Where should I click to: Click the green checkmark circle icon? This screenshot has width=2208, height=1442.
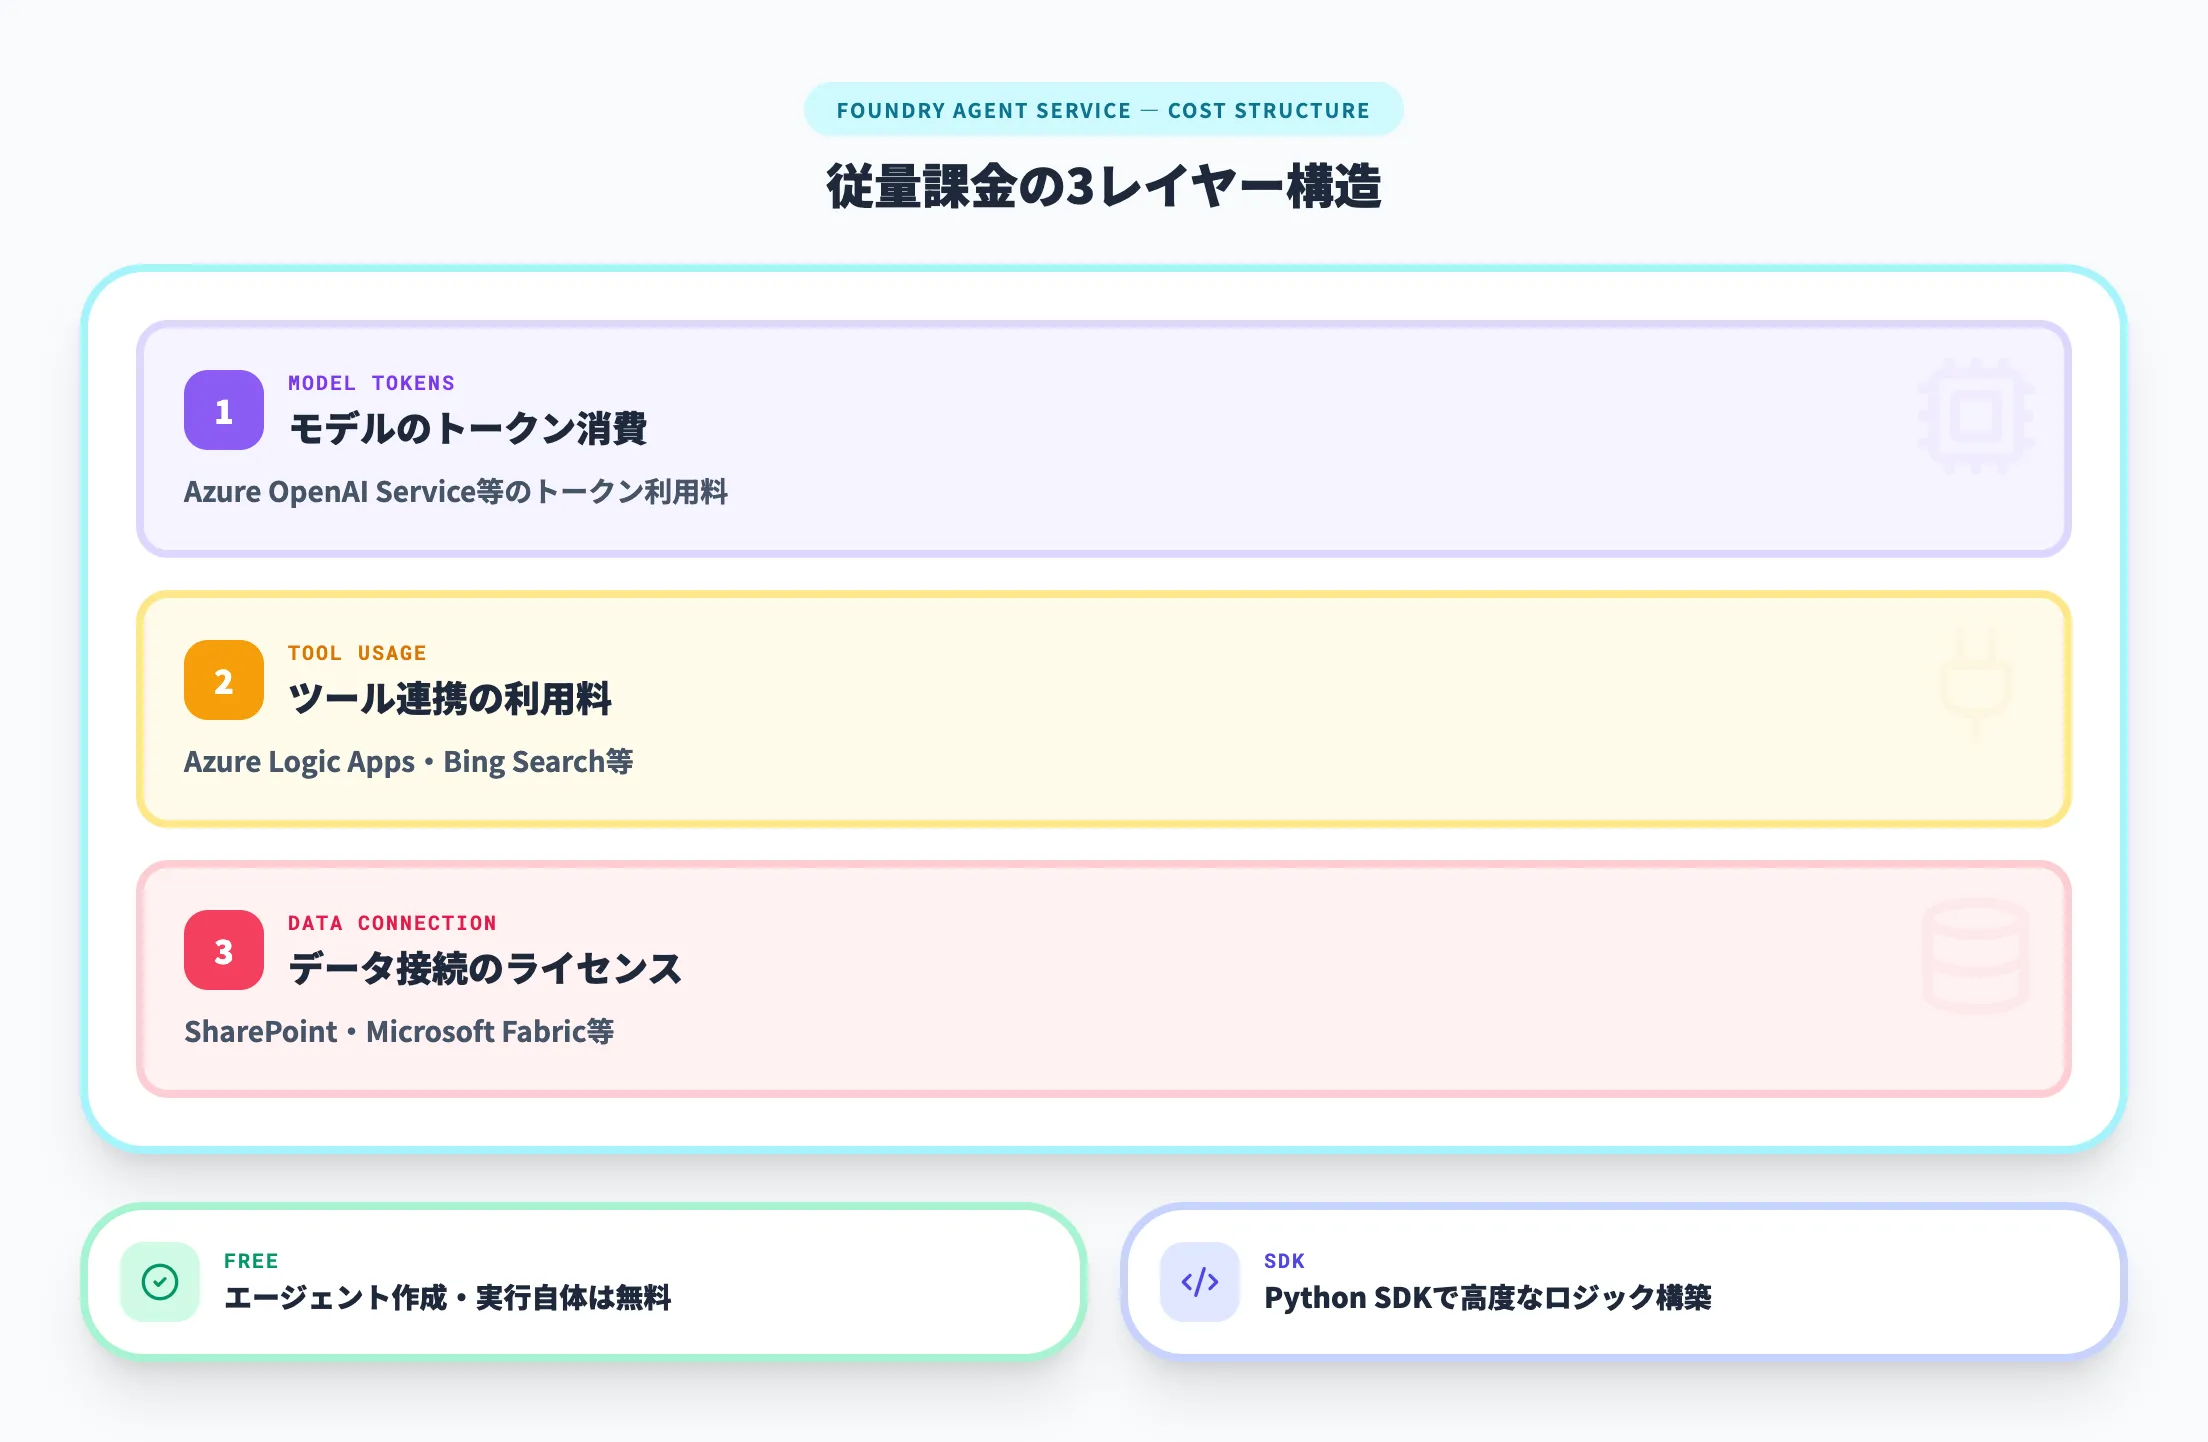tap(160, 1282)
